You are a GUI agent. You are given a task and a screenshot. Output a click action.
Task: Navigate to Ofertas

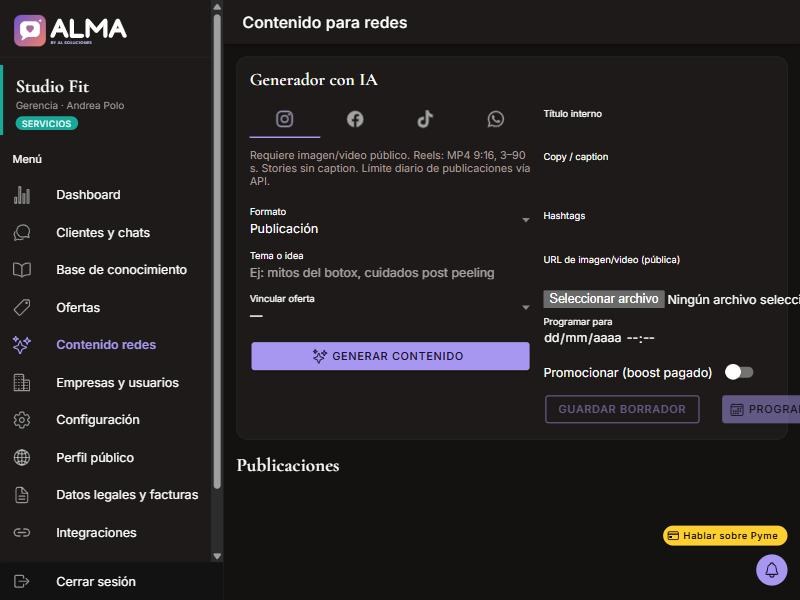pyautogui.click(x=106, y=308)
